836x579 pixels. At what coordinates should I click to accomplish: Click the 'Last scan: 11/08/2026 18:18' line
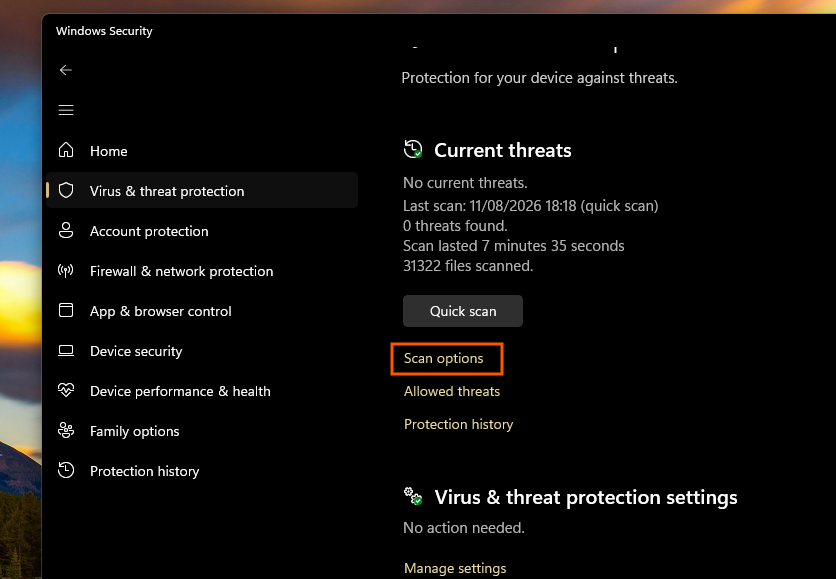point(530,206)
